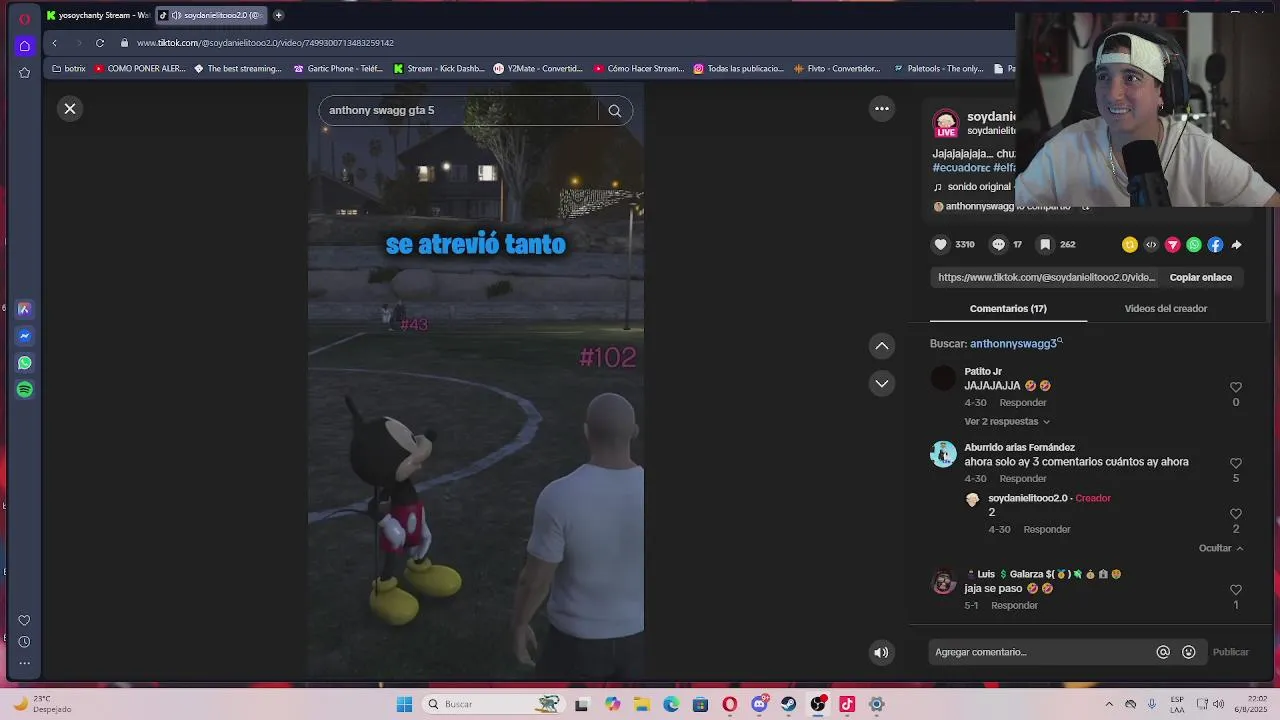Open soydanielitooo2.0 LIVE profile avatar
Screen dimensions: 1280x720
[x=945, y=124]
